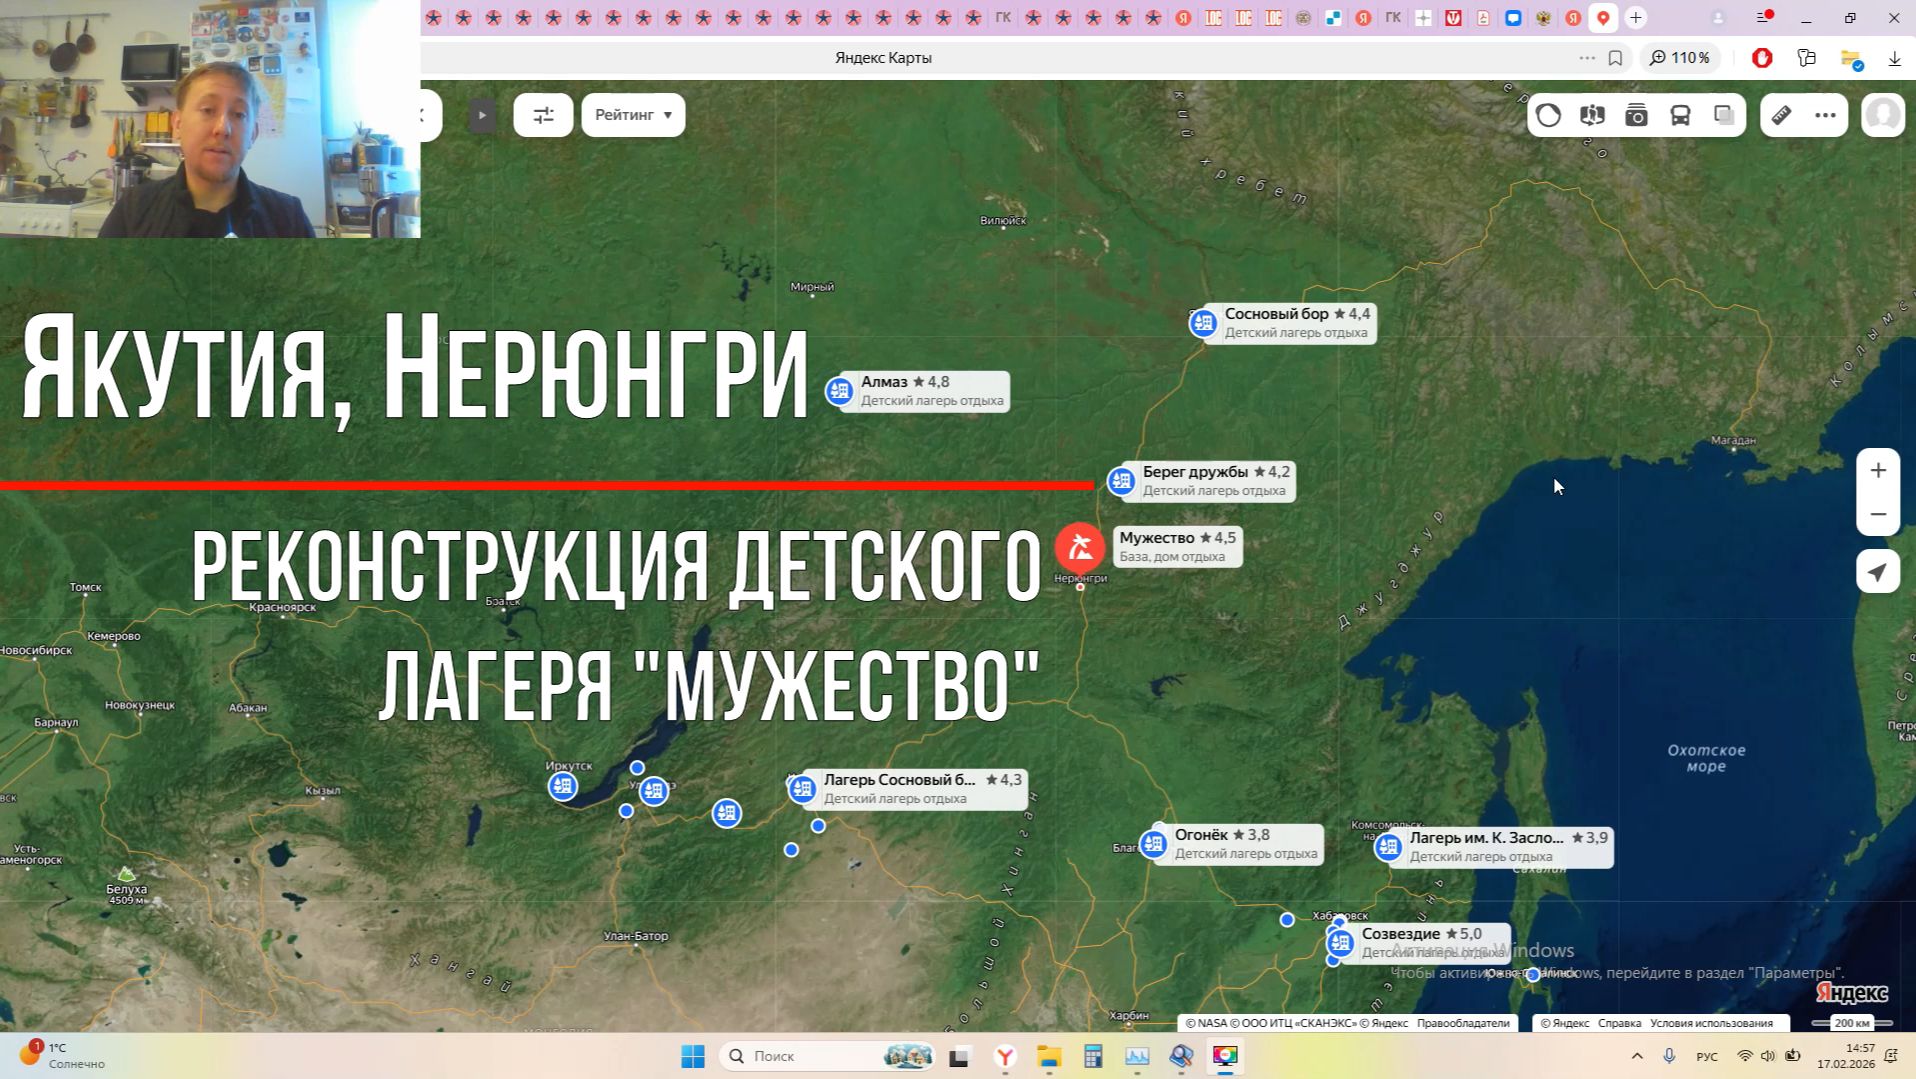This screenshot has height=1079, width=1916.
Task: Open photos of places via camera icon
Action: (x=1636, y=115)
